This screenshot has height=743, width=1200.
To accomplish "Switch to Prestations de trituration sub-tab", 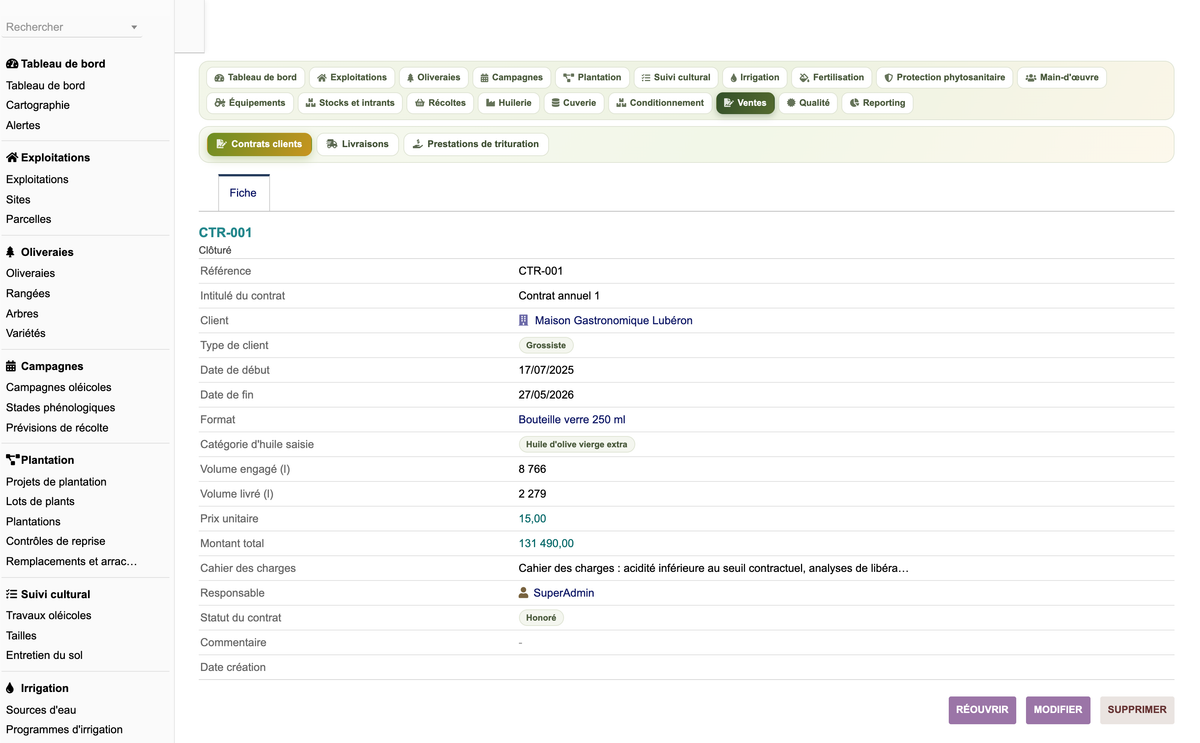I will [476, 144].
